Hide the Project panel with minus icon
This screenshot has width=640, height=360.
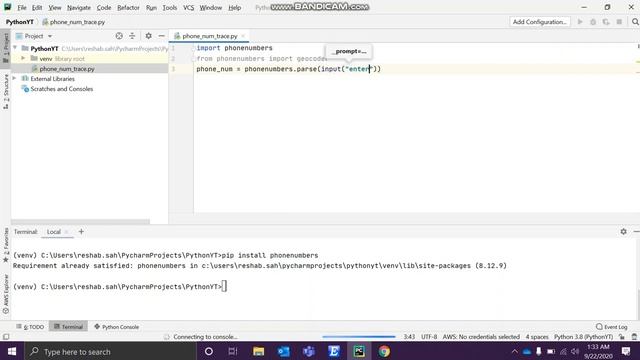pos(162,36)
